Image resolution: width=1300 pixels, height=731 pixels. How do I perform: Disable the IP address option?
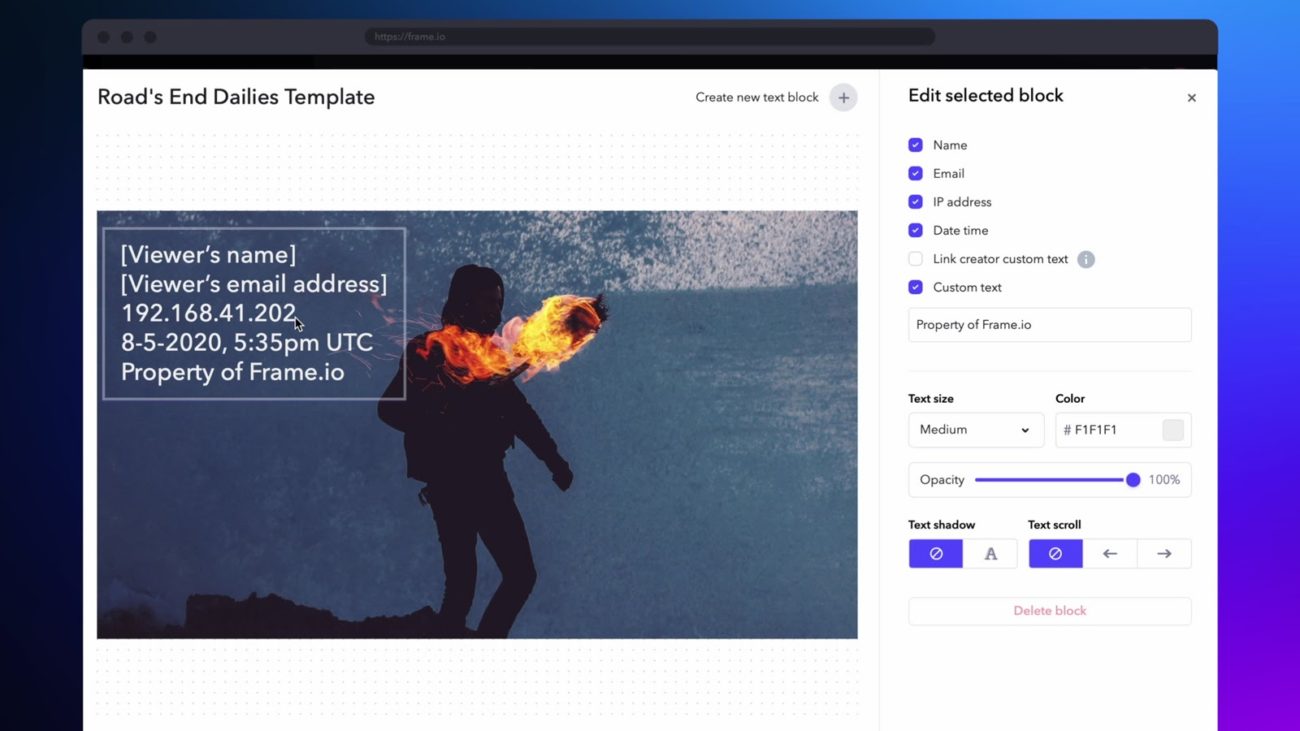[x=915, y=201]
